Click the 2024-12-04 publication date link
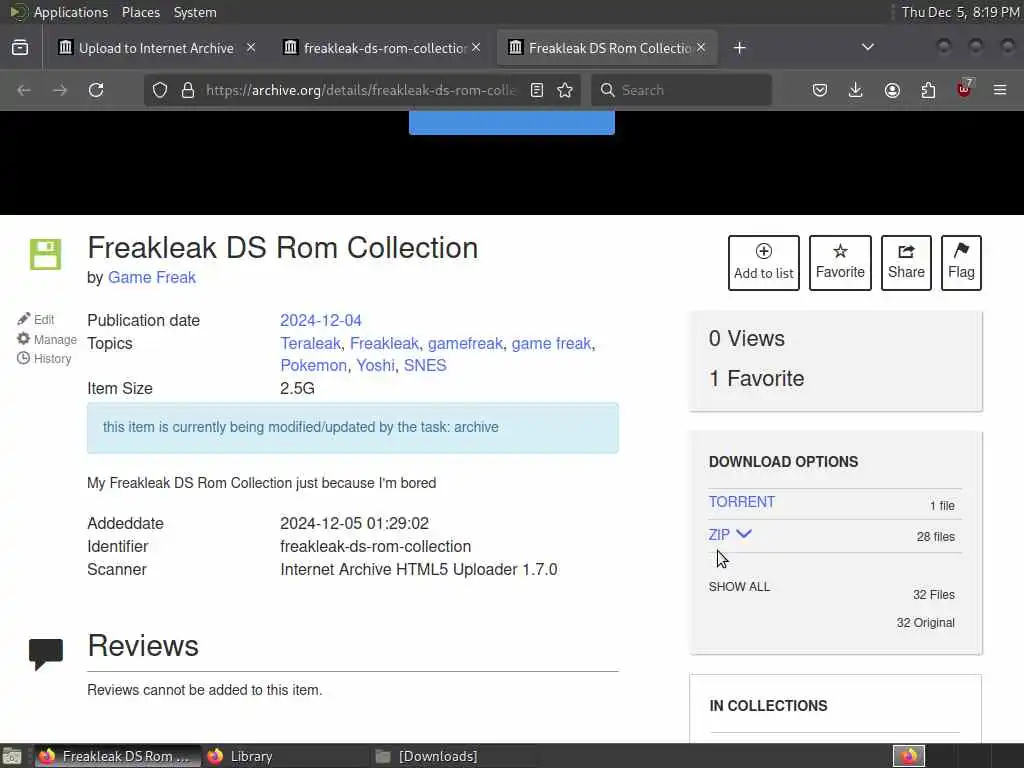1024x768 pixels. [321, 321]
